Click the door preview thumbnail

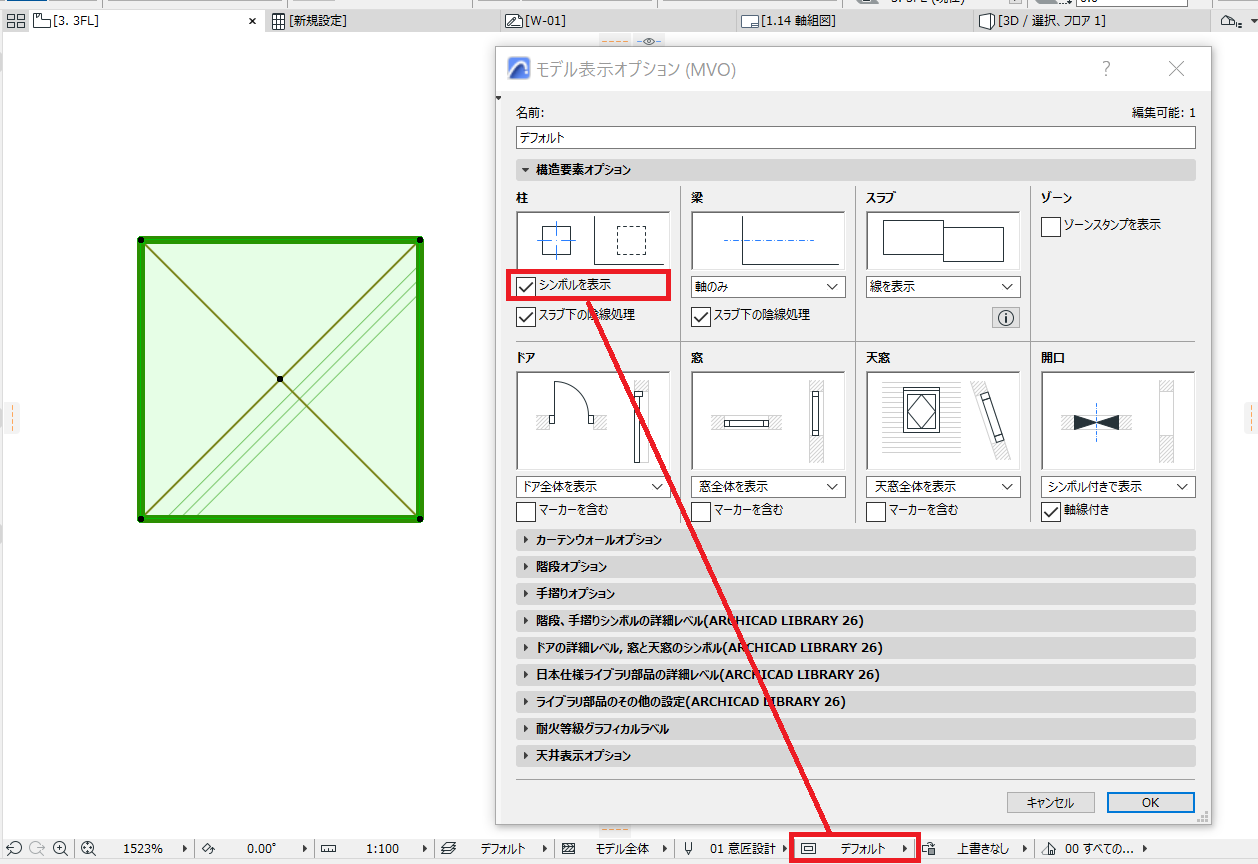(x=593, y=421)
